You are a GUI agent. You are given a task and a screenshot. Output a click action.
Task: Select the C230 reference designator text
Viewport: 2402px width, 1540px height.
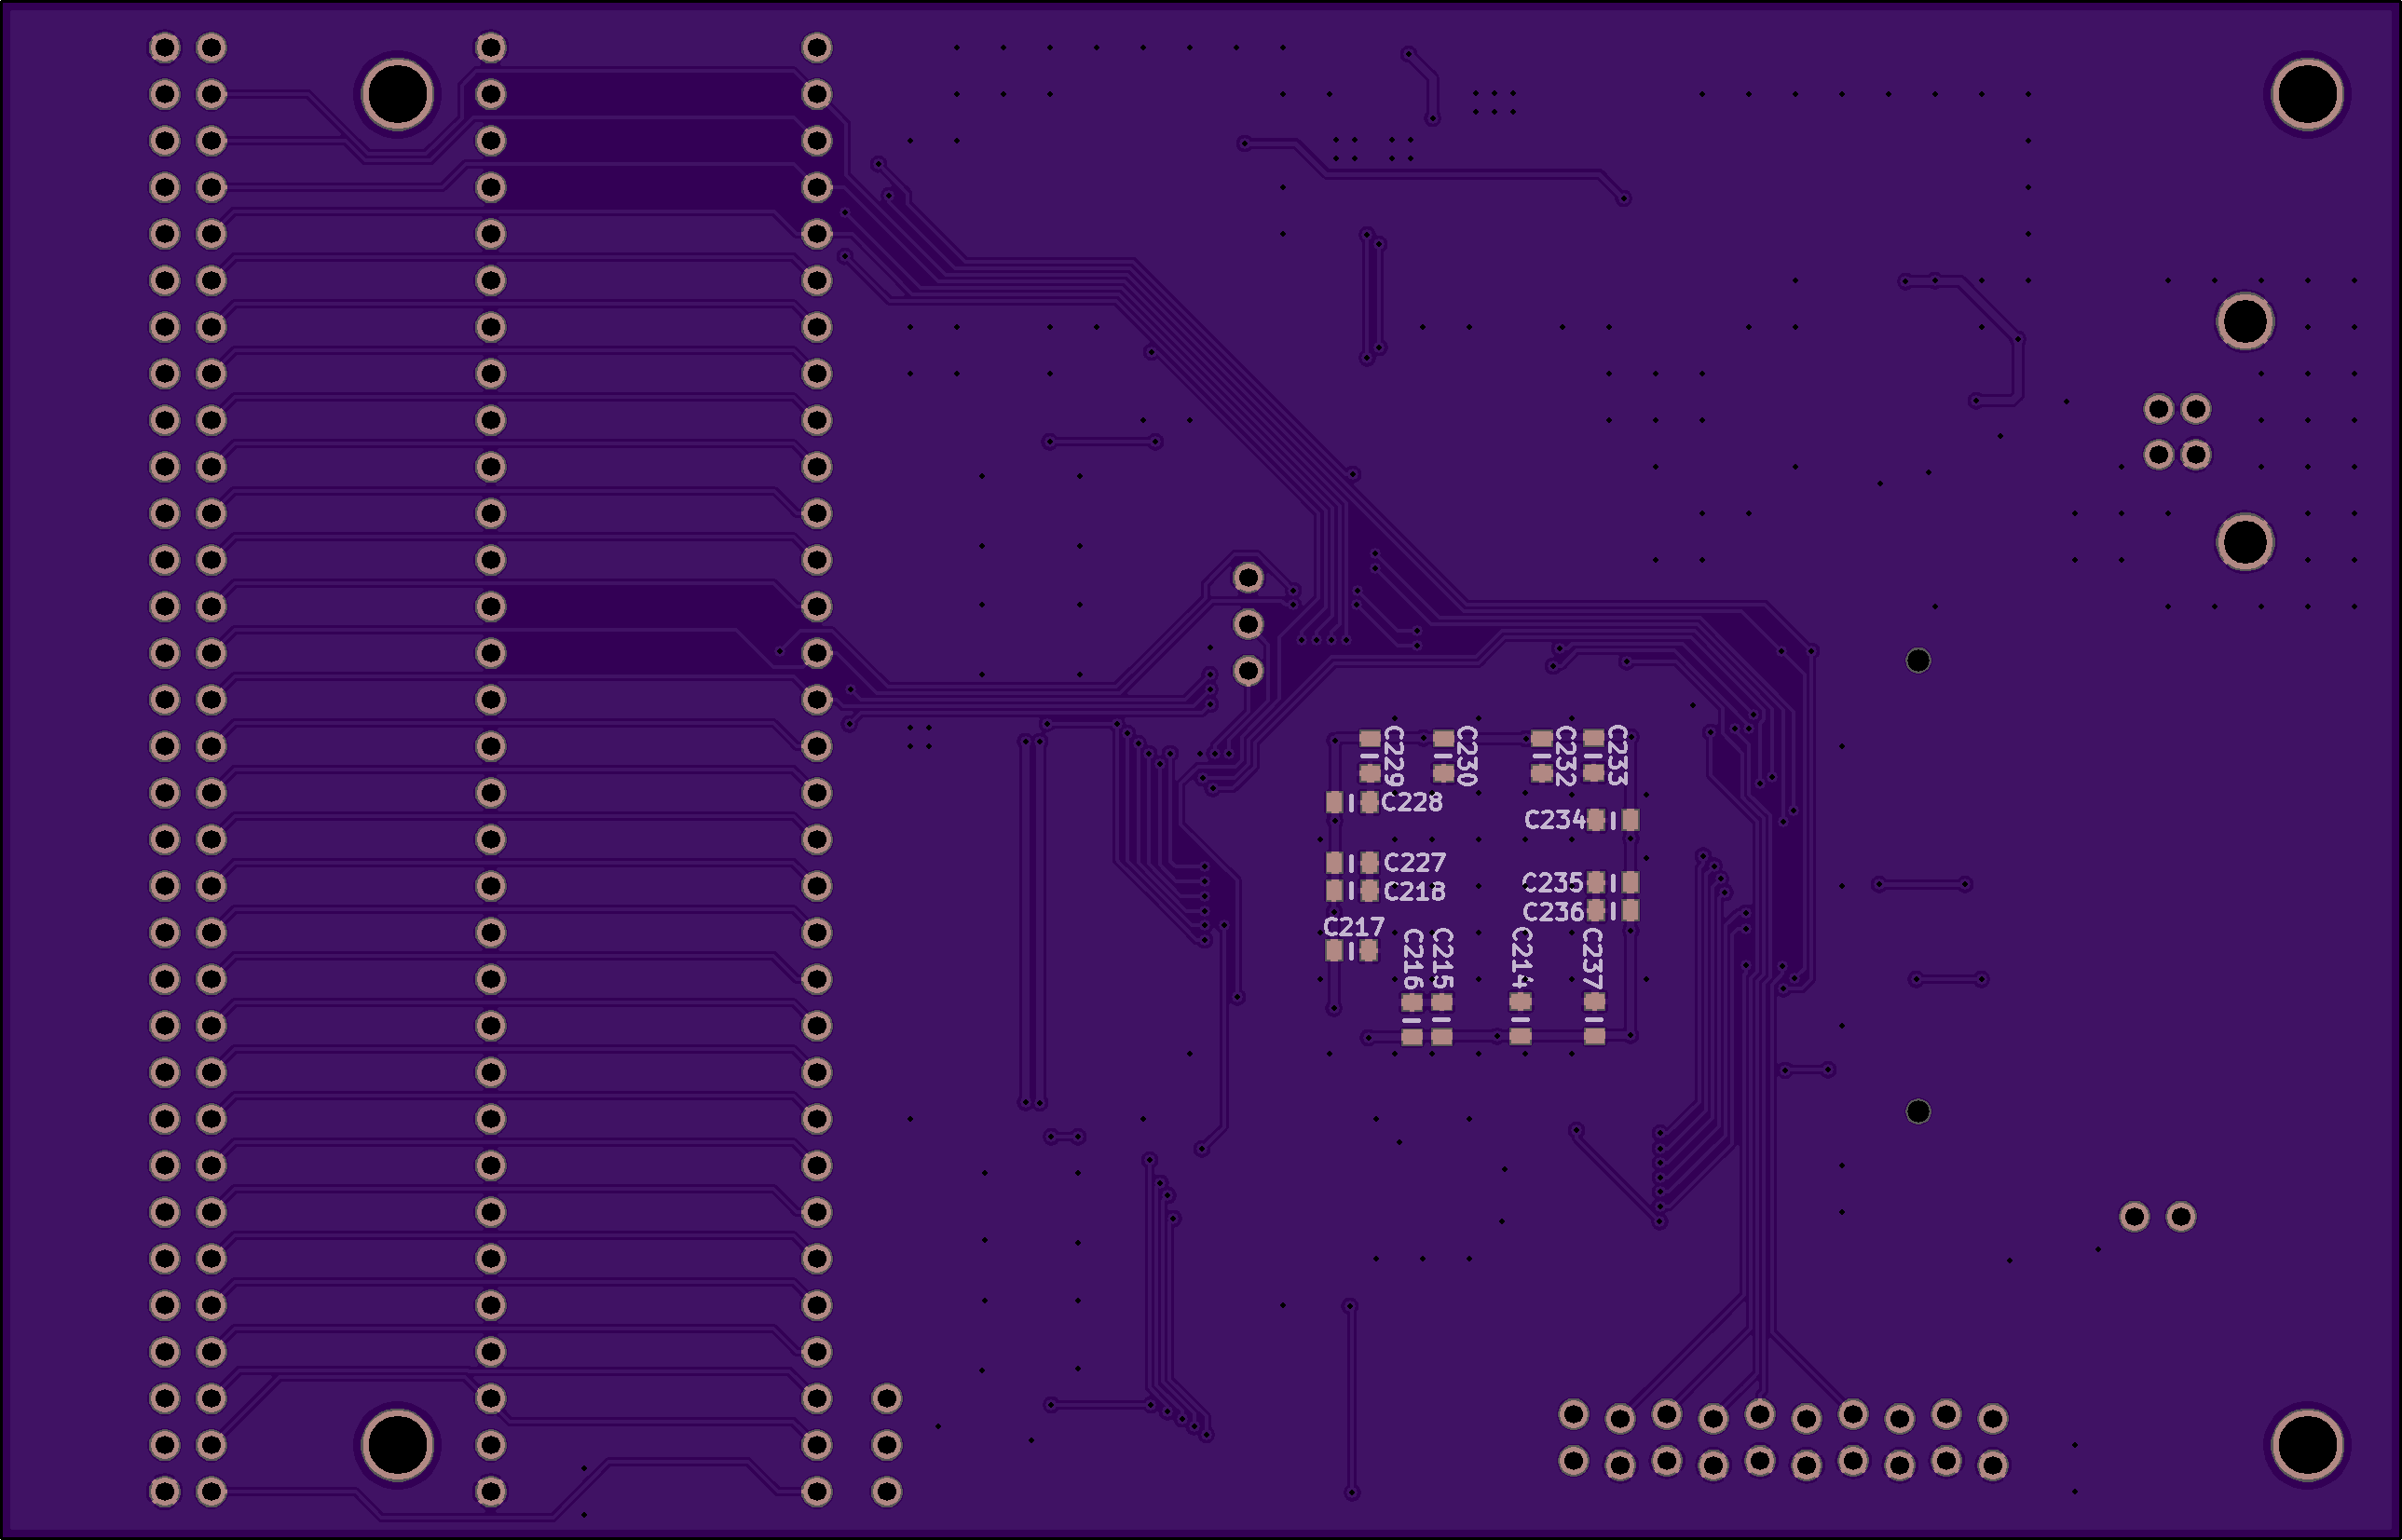pyautogui.click(x=1467, y=757)
